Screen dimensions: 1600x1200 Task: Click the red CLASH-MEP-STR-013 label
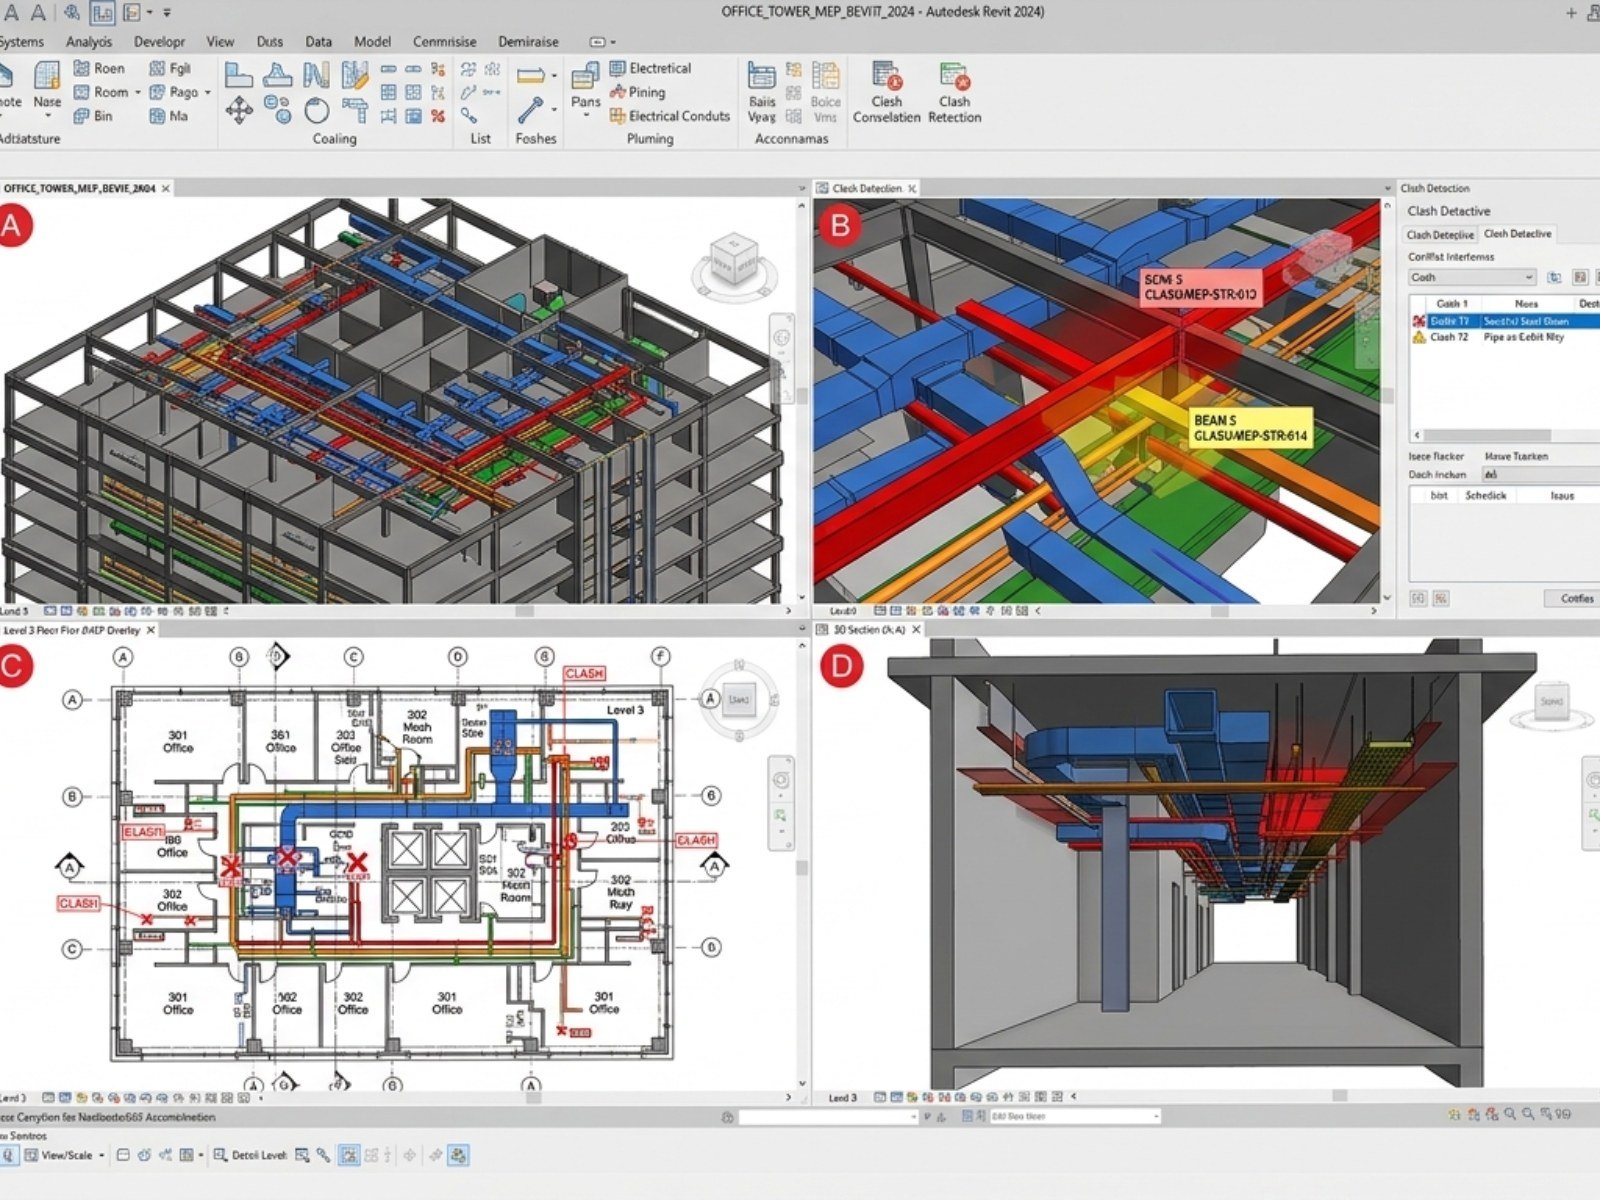click(x=1200, y=287)
